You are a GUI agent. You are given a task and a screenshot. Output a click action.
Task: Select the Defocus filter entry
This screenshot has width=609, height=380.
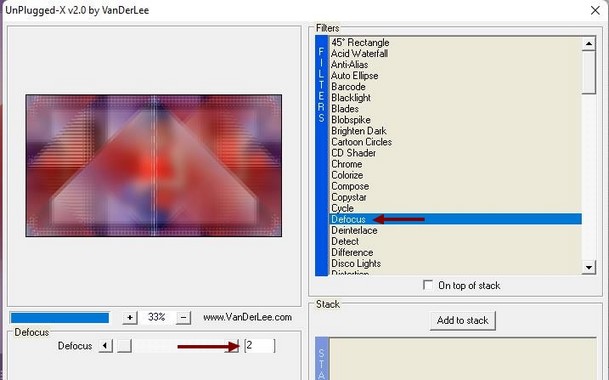(455, 219)
